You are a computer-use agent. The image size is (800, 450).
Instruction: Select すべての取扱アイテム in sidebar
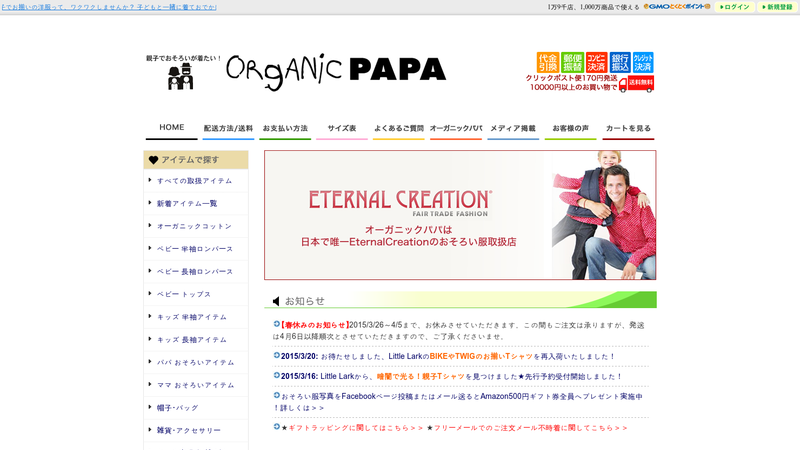point(194,181)
